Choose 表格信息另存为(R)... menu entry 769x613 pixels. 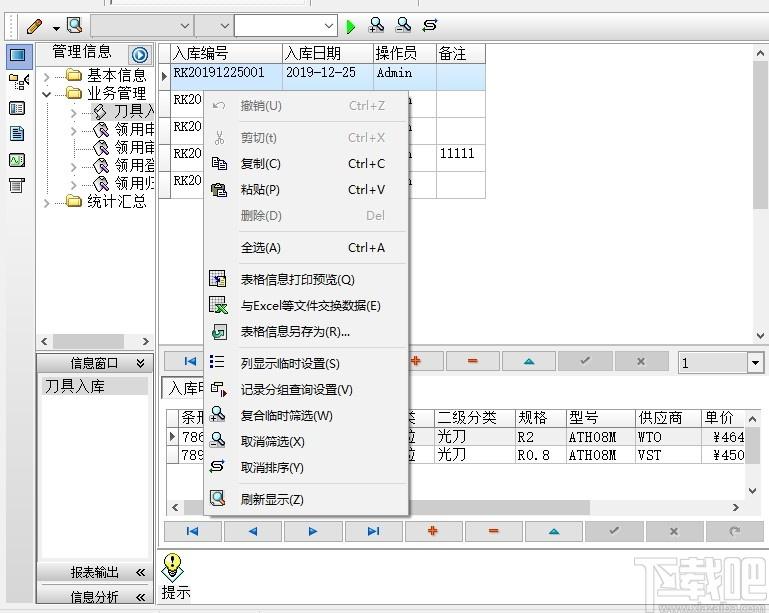coord(307,332)
